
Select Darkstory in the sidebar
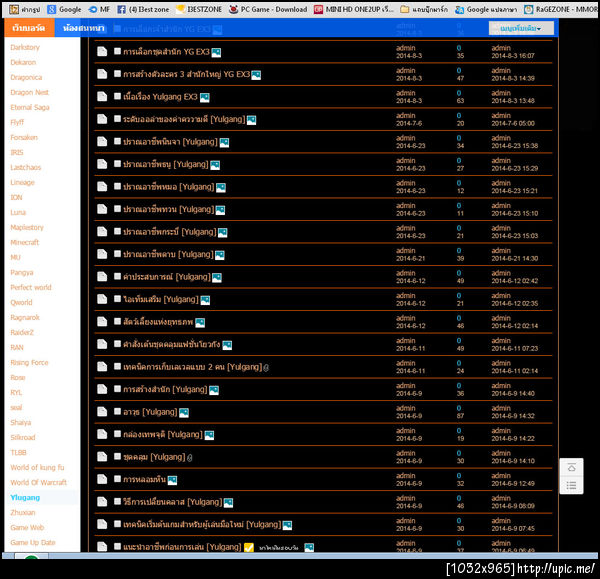[x=25, y=47]
